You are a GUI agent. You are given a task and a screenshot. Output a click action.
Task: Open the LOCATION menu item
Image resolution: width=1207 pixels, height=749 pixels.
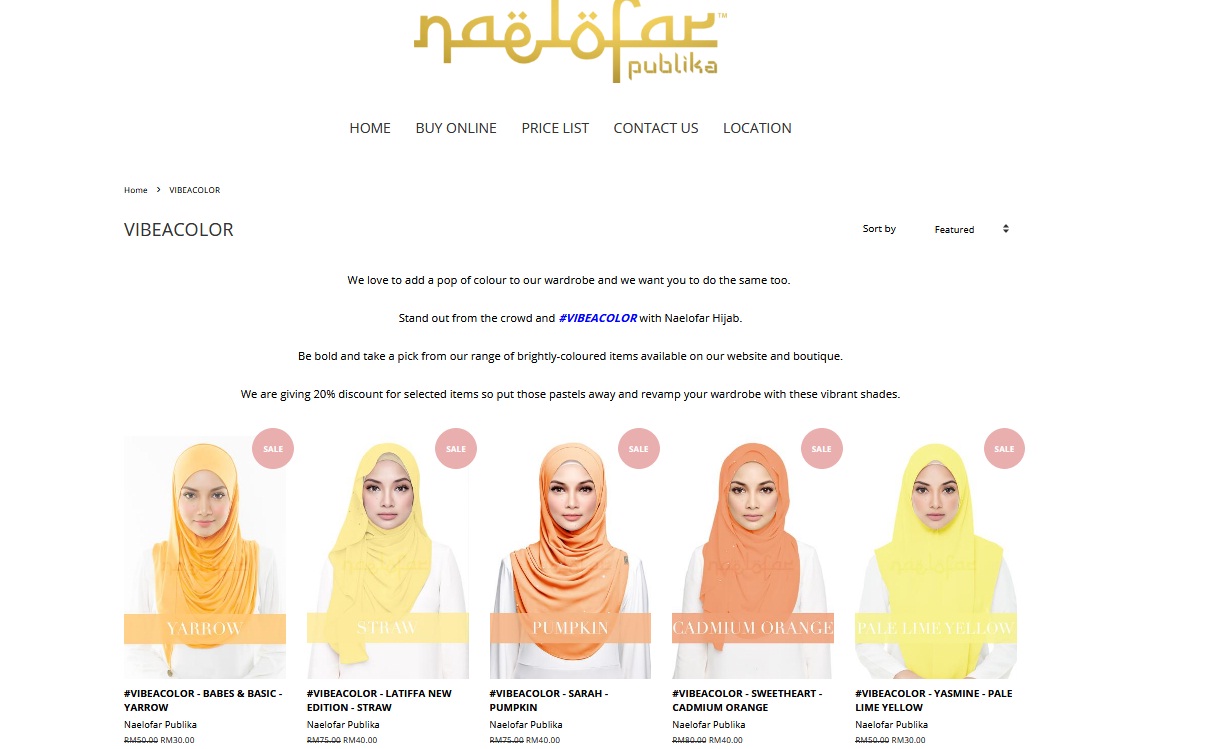click(x=757, y=128)
